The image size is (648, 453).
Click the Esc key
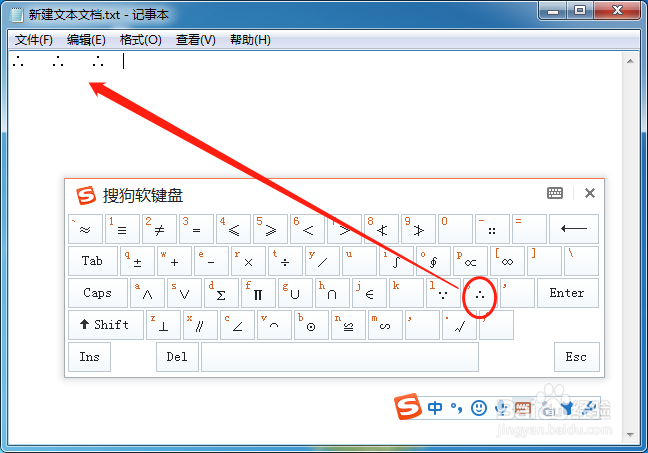577,357
